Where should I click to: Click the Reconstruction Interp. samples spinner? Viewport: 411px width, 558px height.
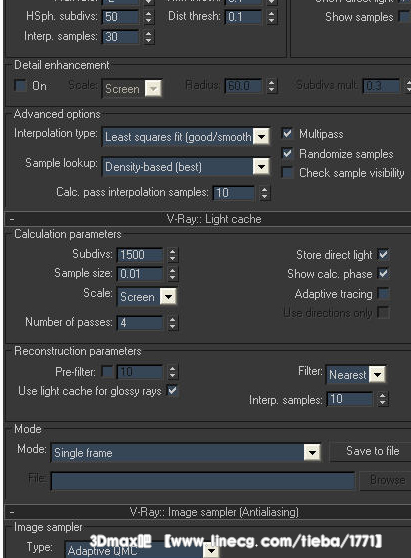[383, 399]
